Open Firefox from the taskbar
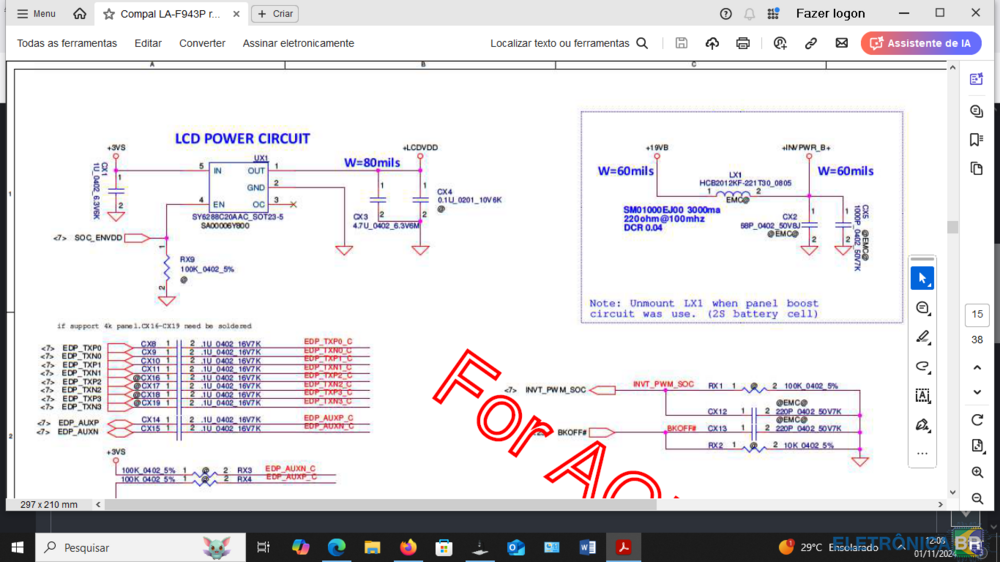Viewport: 1000px width, 562px height. (408, 547)
